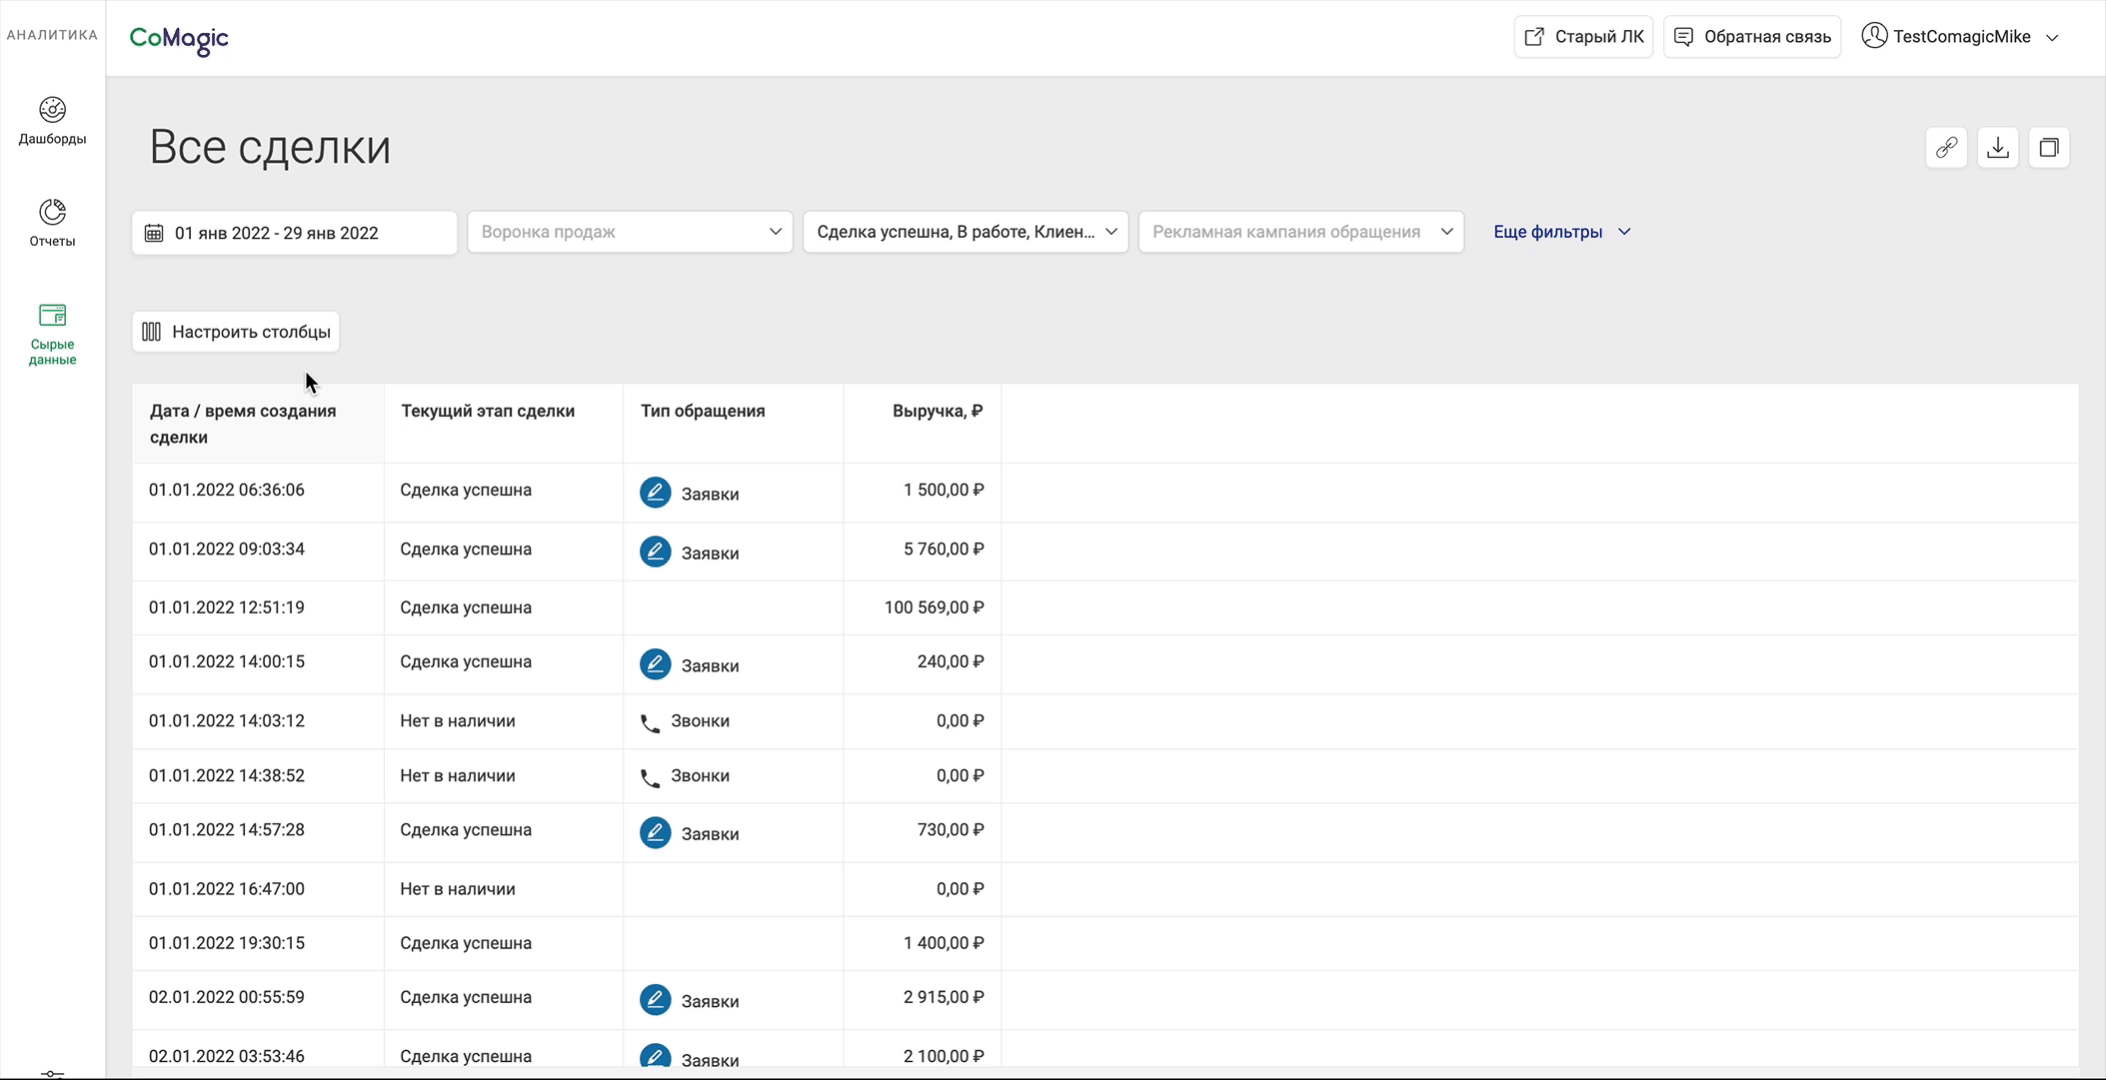2106x1080 pixels.
Task: Open the Отчеты sidebar section
Action: (x=52, y=223)
